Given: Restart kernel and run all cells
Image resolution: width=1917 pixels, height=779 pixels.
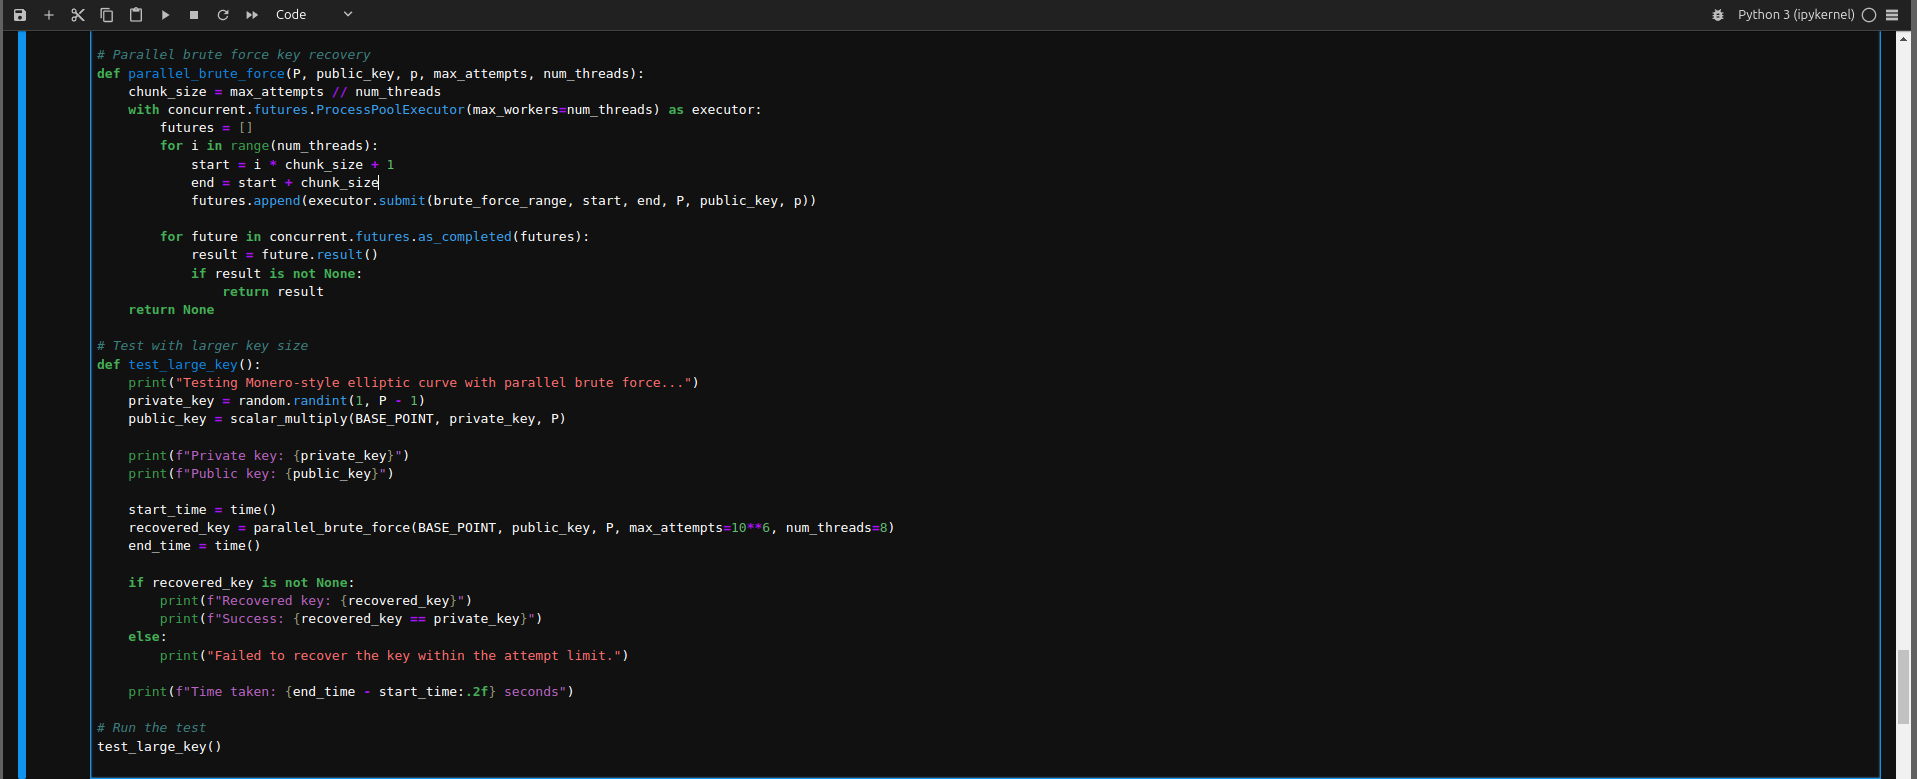Looking at the screenshot, I should (x=252, y=15).
